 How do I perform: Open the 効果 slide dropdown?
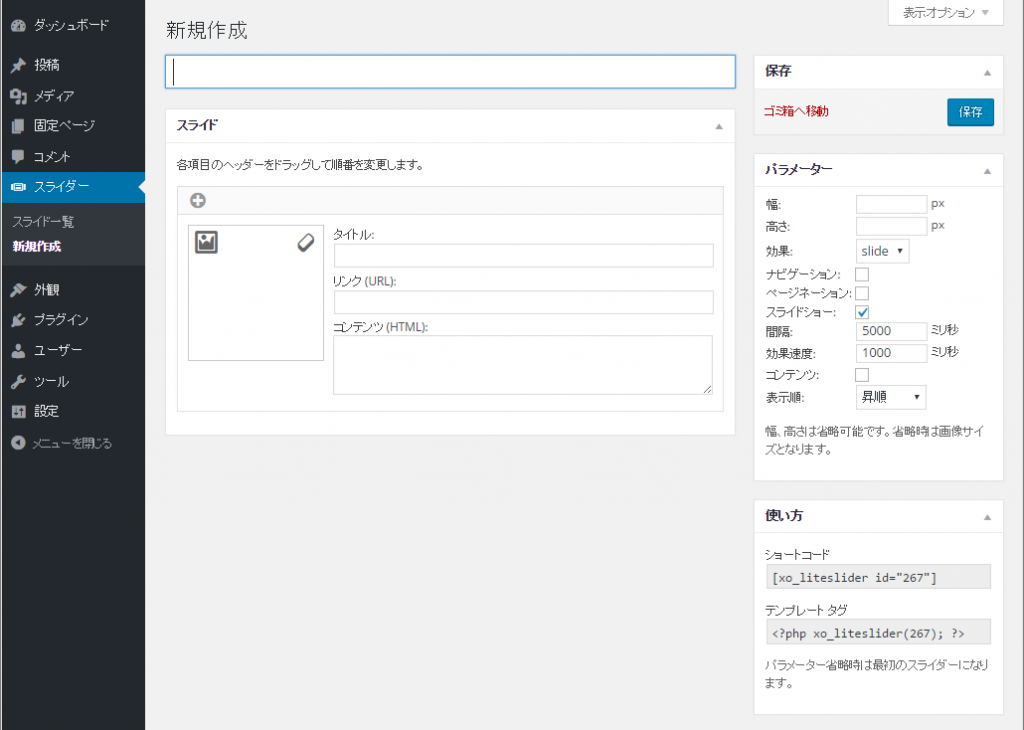click(883, 251)
